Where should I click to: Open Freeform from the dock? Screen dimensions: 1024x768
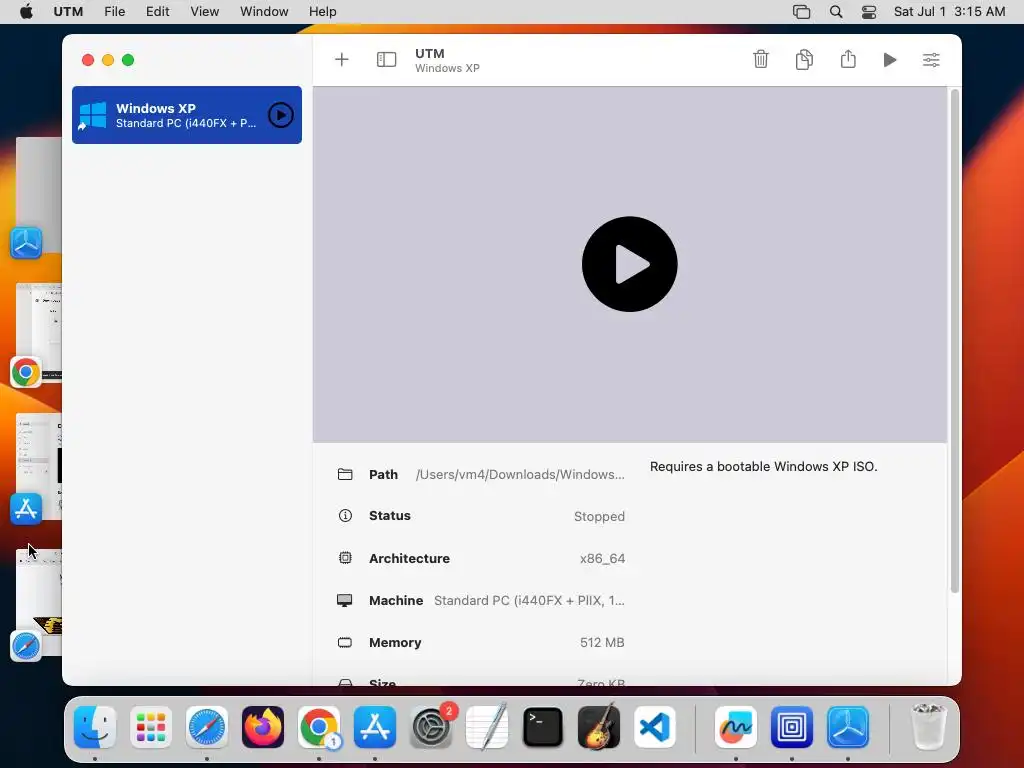(x=736, y=727)
